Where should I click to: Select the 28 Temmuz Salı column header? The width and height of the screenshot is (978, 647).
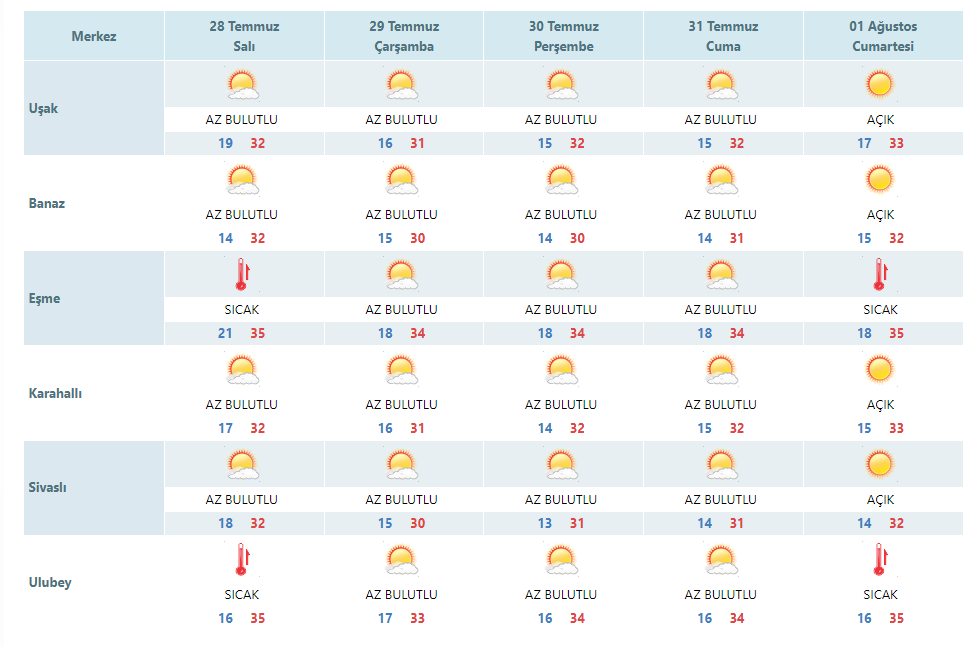click(244, 36)
